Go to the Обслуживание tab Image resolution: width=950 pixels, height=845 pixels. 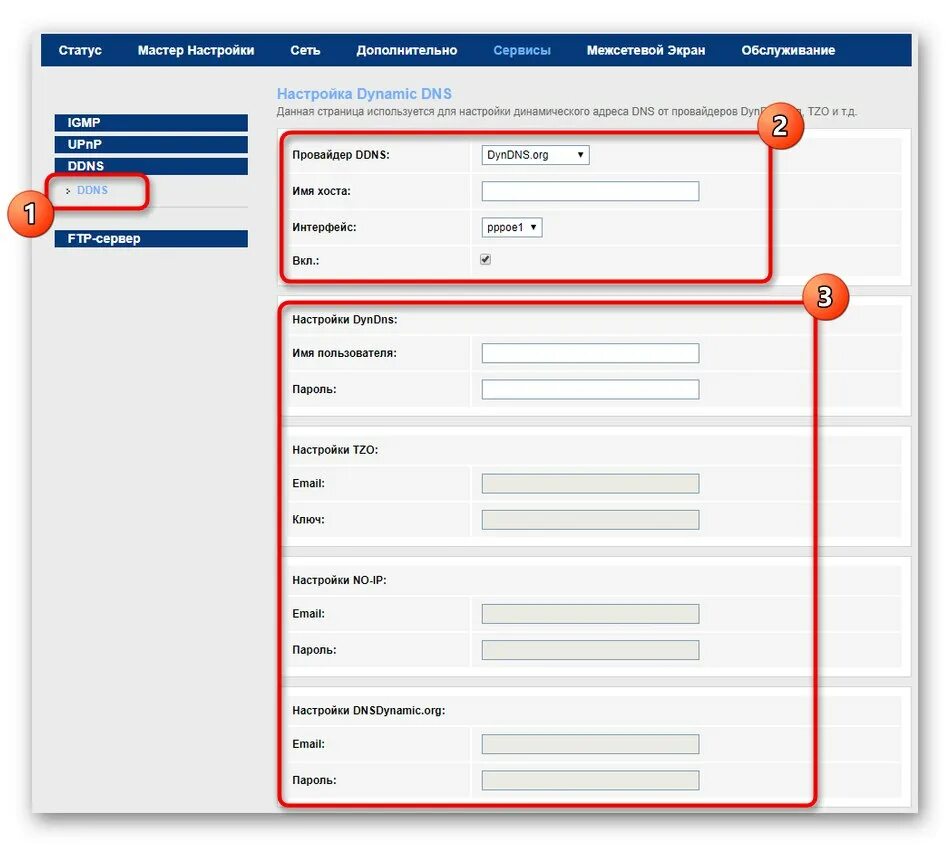(788, 50)
